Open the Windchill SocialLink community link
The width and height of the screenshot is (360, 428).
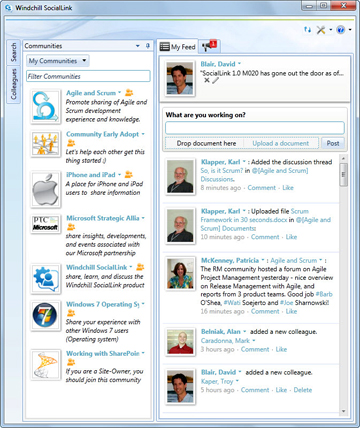point(97,267)
